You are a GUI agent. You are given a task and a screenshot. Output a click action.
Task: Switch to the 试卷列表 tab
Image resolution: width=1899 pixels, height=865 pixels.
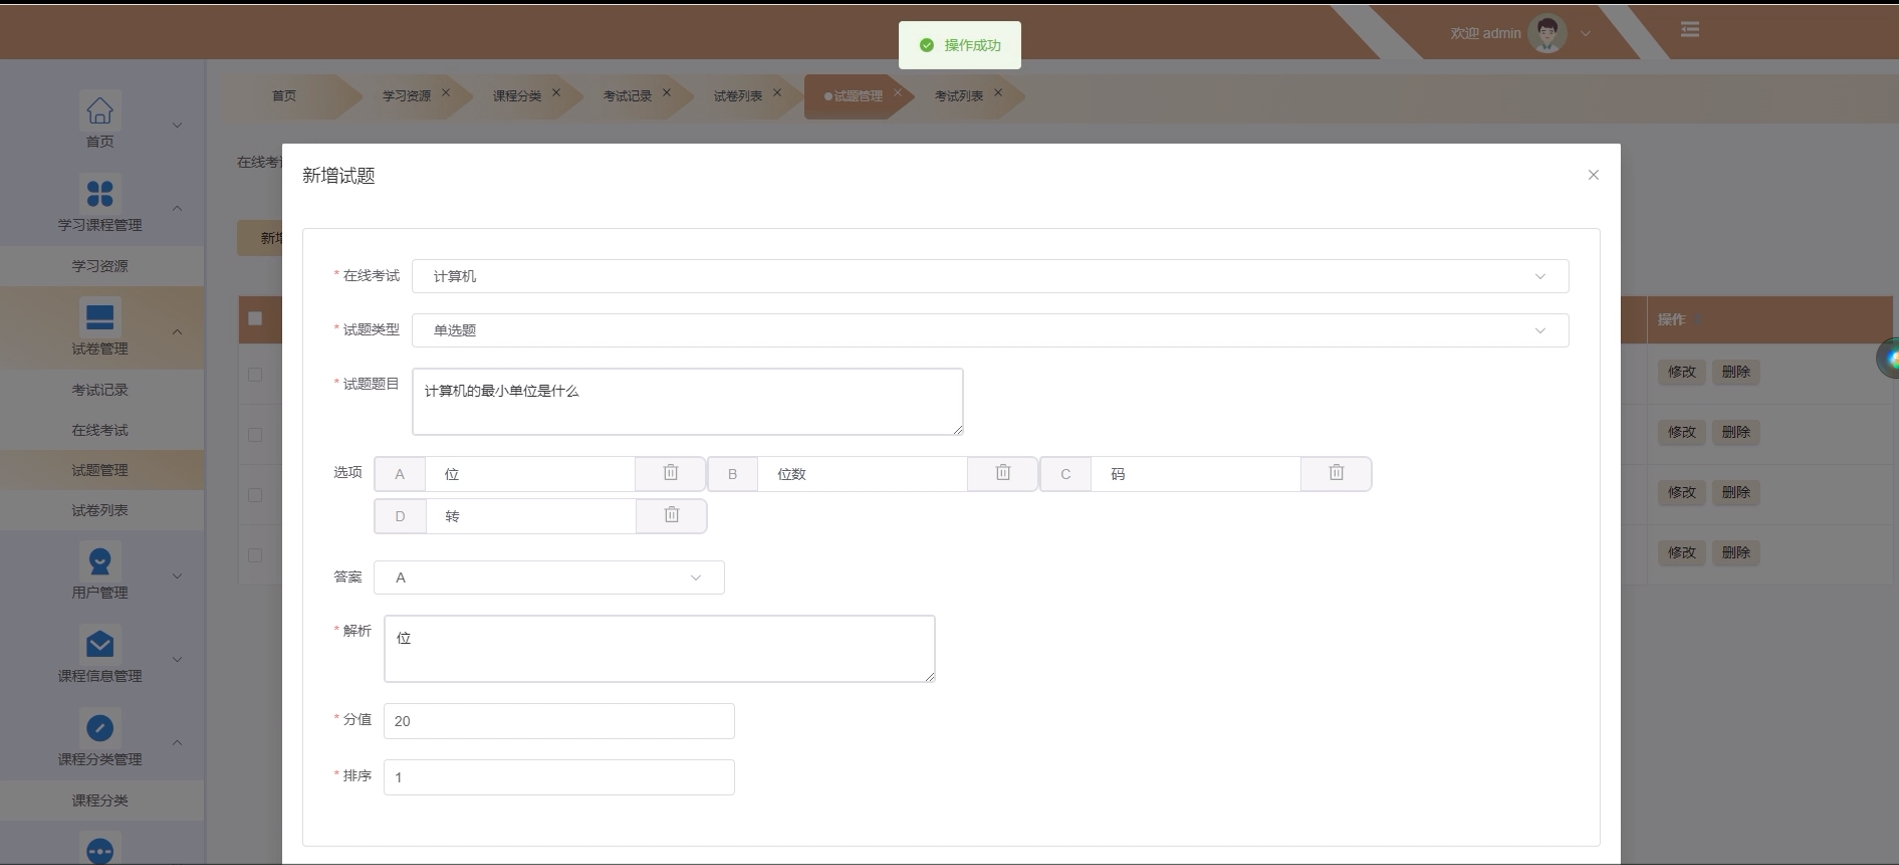point(738,96)
